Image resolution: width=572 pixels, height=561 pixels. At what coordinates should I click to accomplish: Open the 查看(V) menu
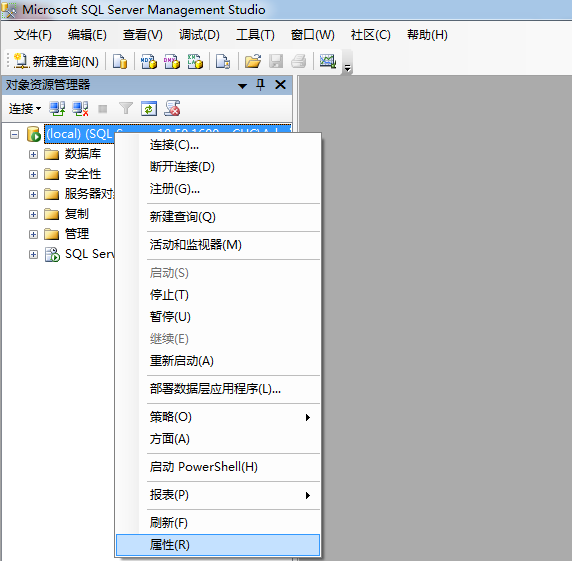pyautogui.click(x=143, y=35)
